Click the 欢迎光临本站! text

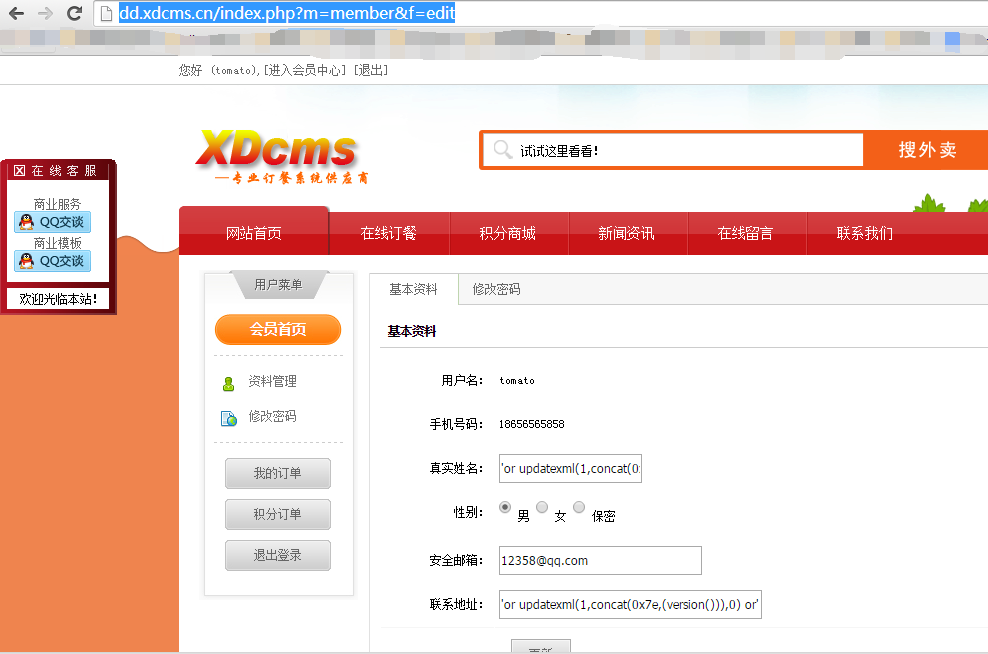click(58, 299)
